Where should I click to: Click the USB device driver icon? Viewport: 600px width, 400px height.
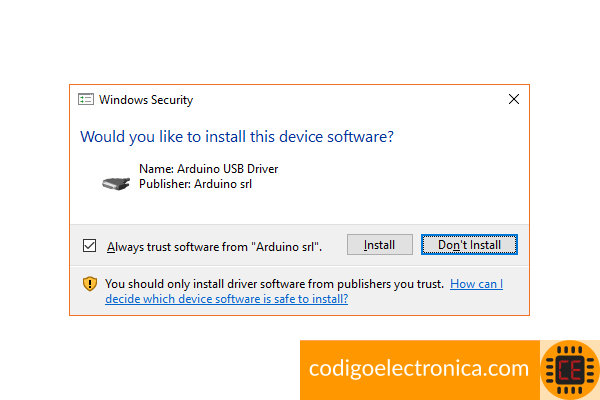pos(116,184)
